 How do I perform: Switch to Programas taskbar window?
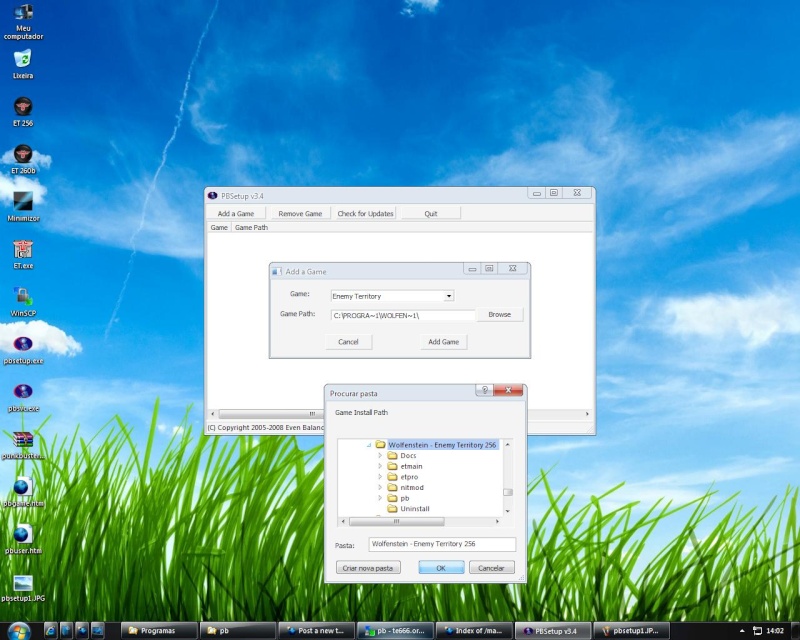pyautogui.click(x=159, y=631)
